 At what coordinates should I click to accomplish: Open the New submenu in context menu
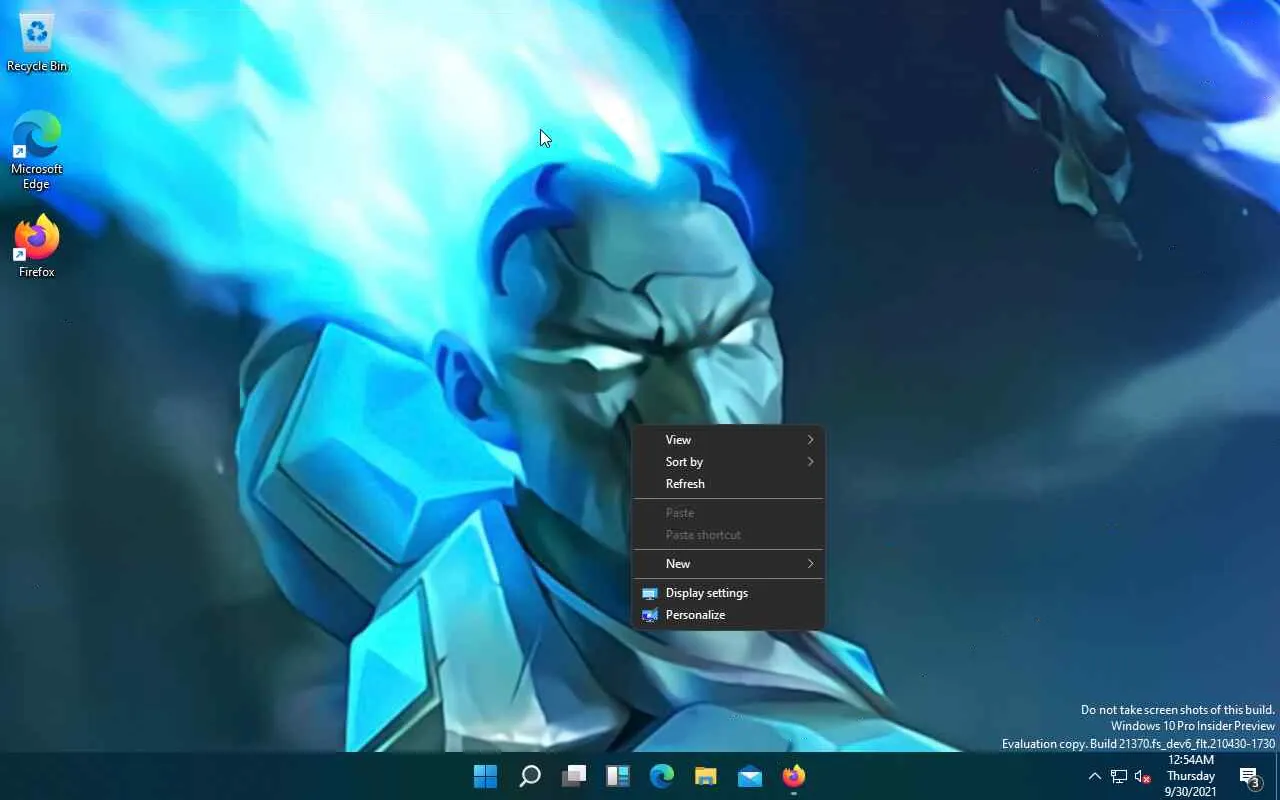pos(729,564)
